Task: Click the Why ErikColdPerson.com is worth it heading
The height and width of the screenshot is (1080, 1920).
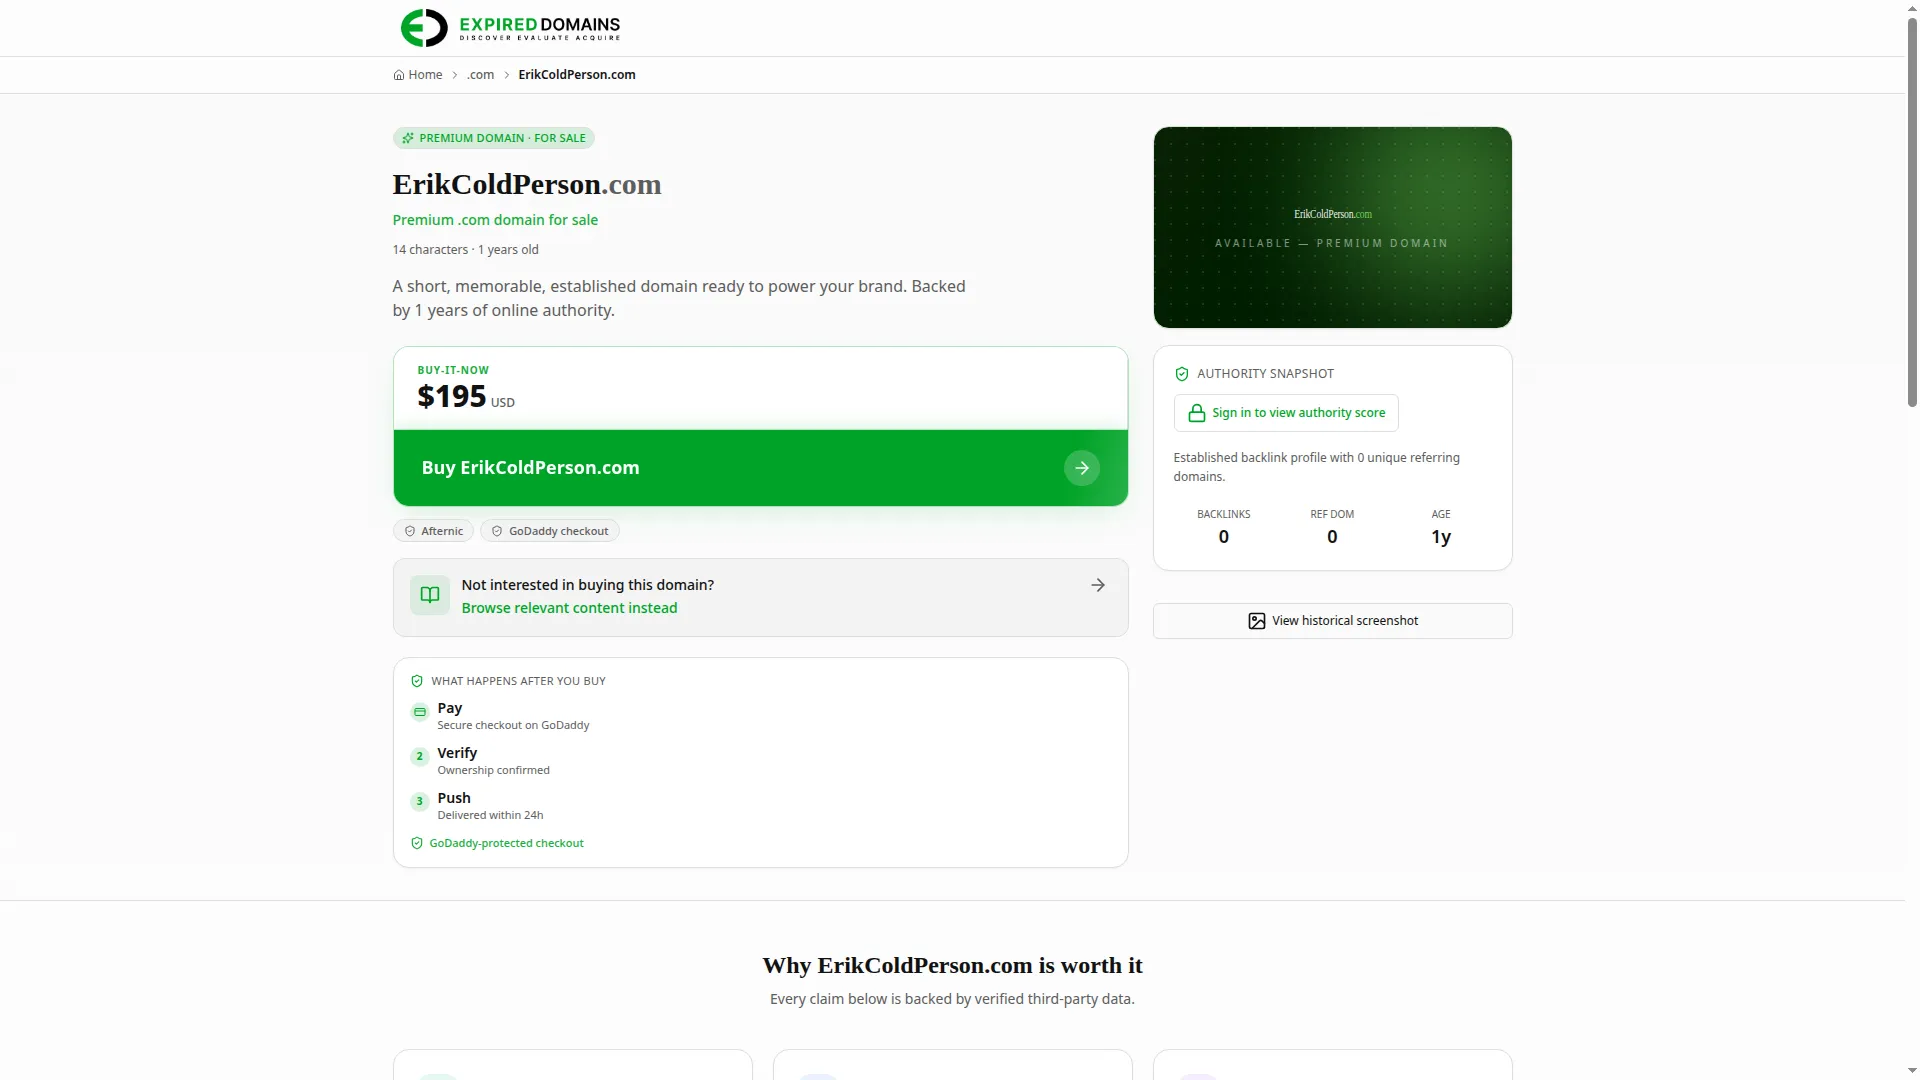Action: click(952, 966)
